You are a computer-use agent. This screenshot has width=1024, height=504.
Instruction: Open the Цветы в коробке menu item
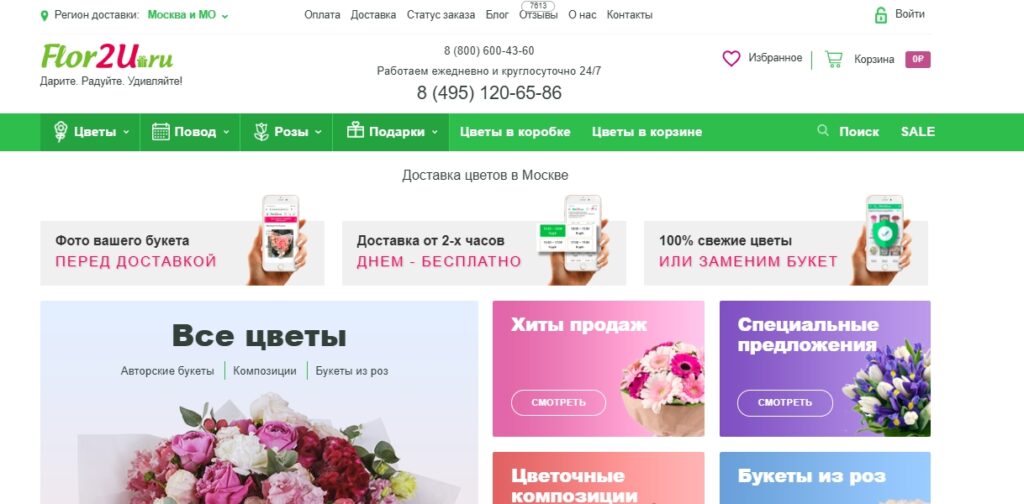click(x=515, y=132)
